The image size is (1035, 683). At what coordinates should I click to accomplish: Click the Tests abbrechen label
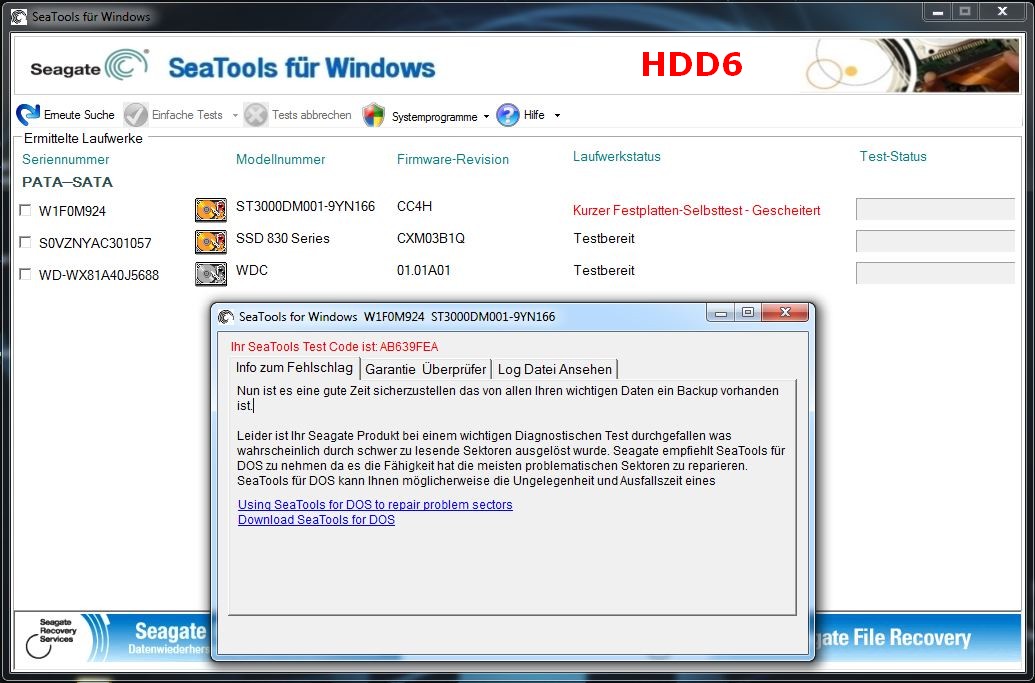[x=312, y=115]
